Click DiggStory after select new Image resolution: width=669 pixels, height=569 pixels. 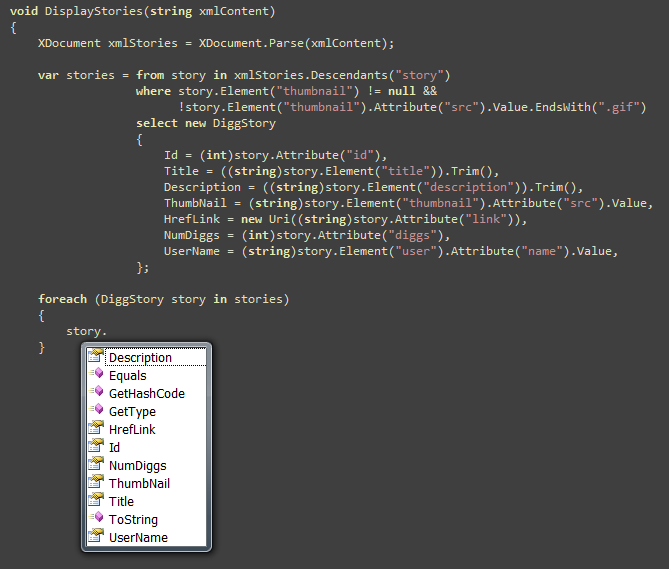tap(244, 123)
